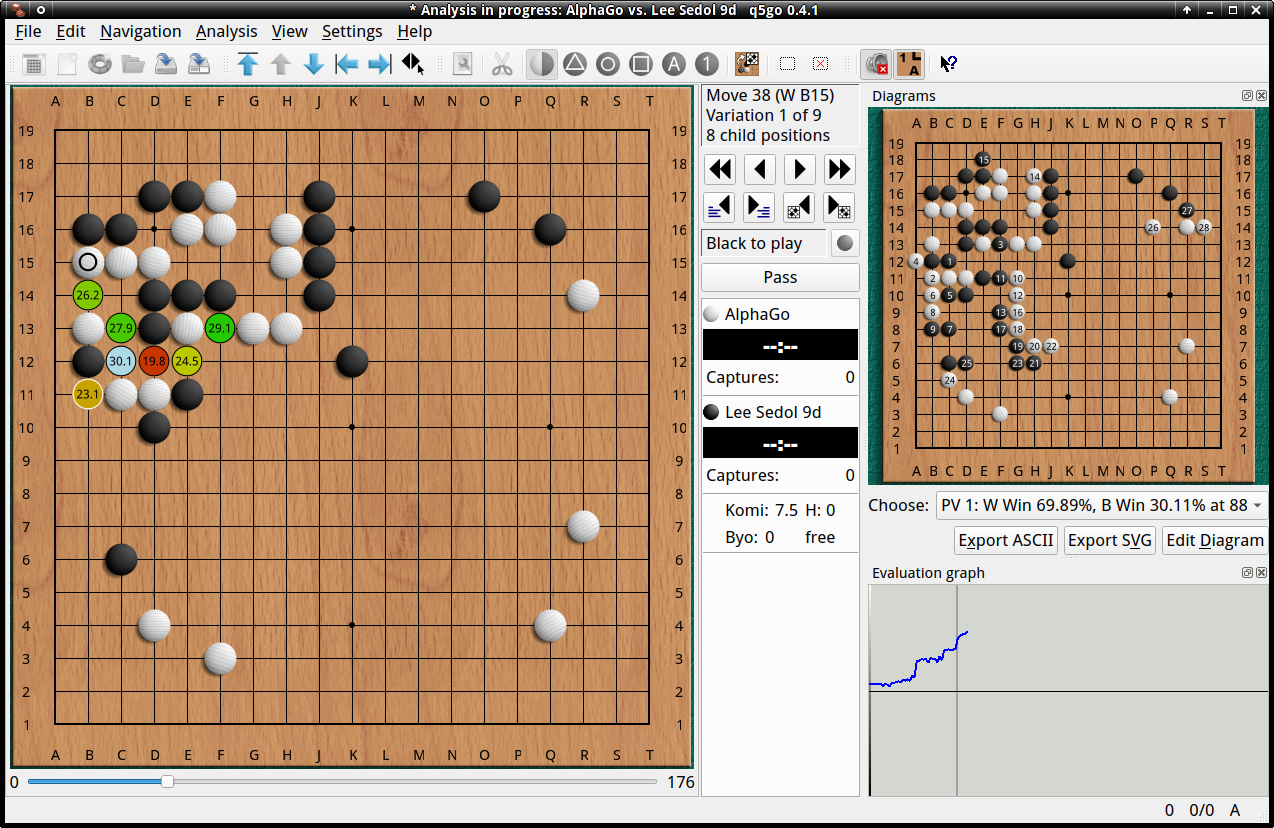Click the 'Komi: 7.5' text
The width and height of the screenshot is (1274, 828).
coord(761,511)
